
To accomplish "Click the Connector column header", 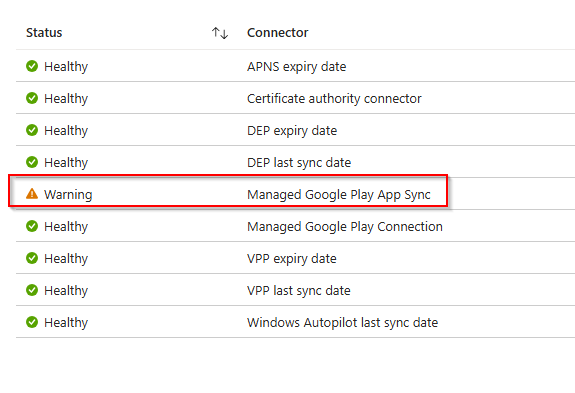I will 278,33.
